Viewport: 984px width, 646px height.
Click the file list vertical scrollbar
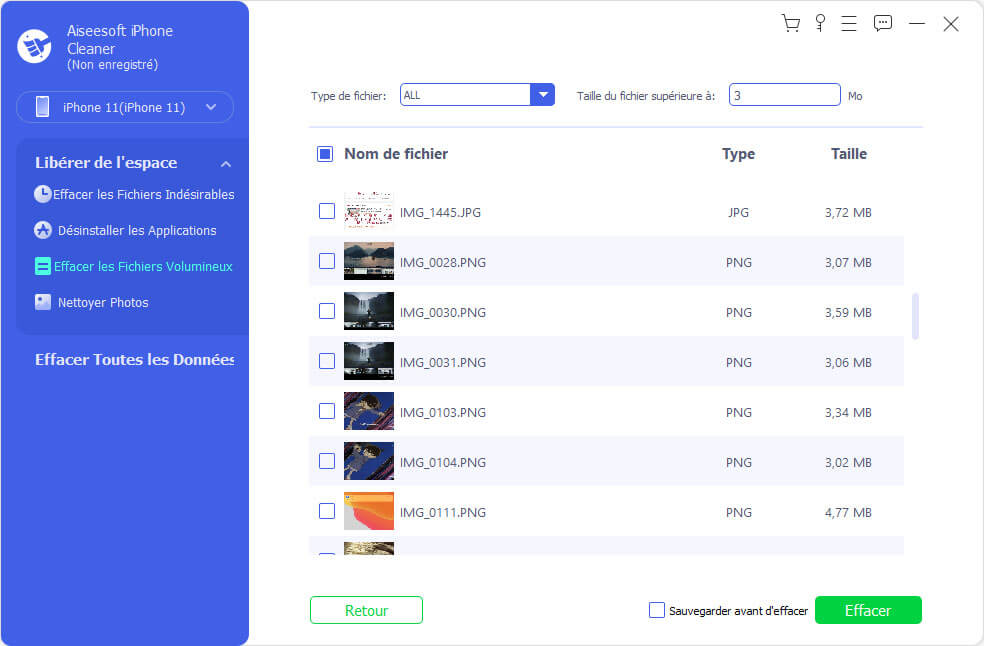(915, 316)
